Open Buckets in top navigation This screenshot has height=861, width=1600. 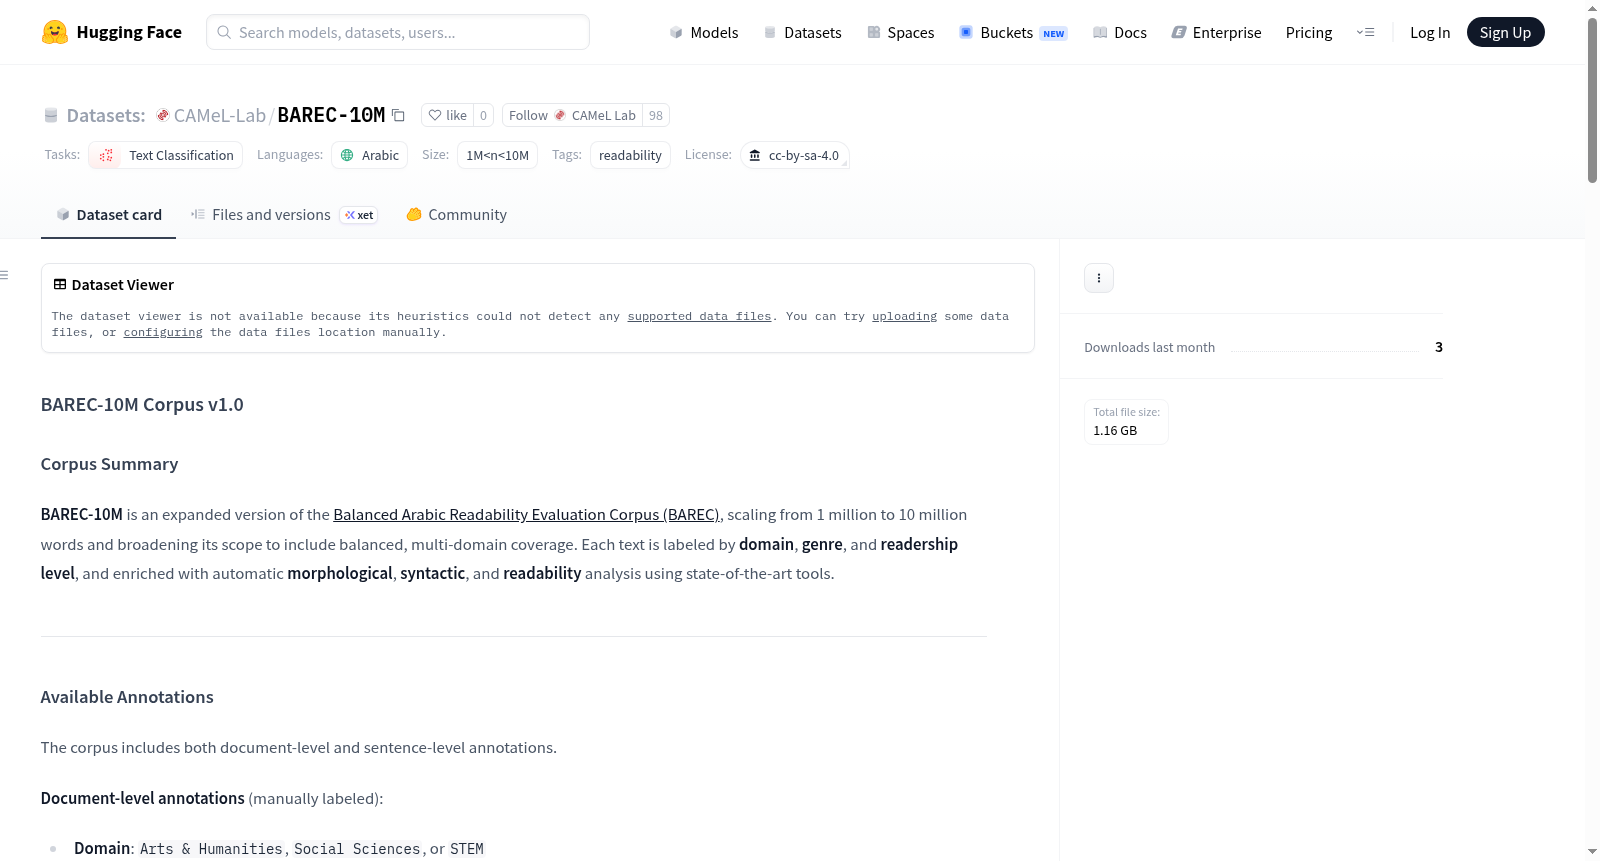(1013, 32)
